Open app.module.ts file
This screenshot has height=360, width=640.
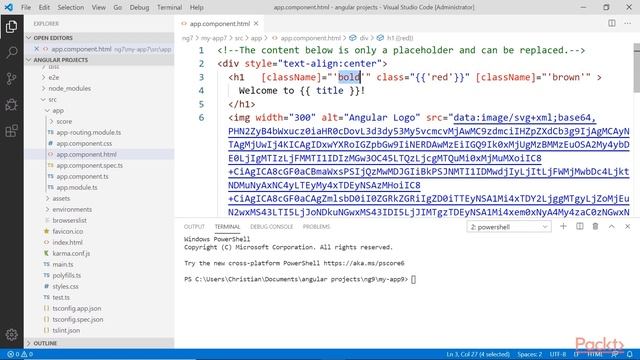77,187
